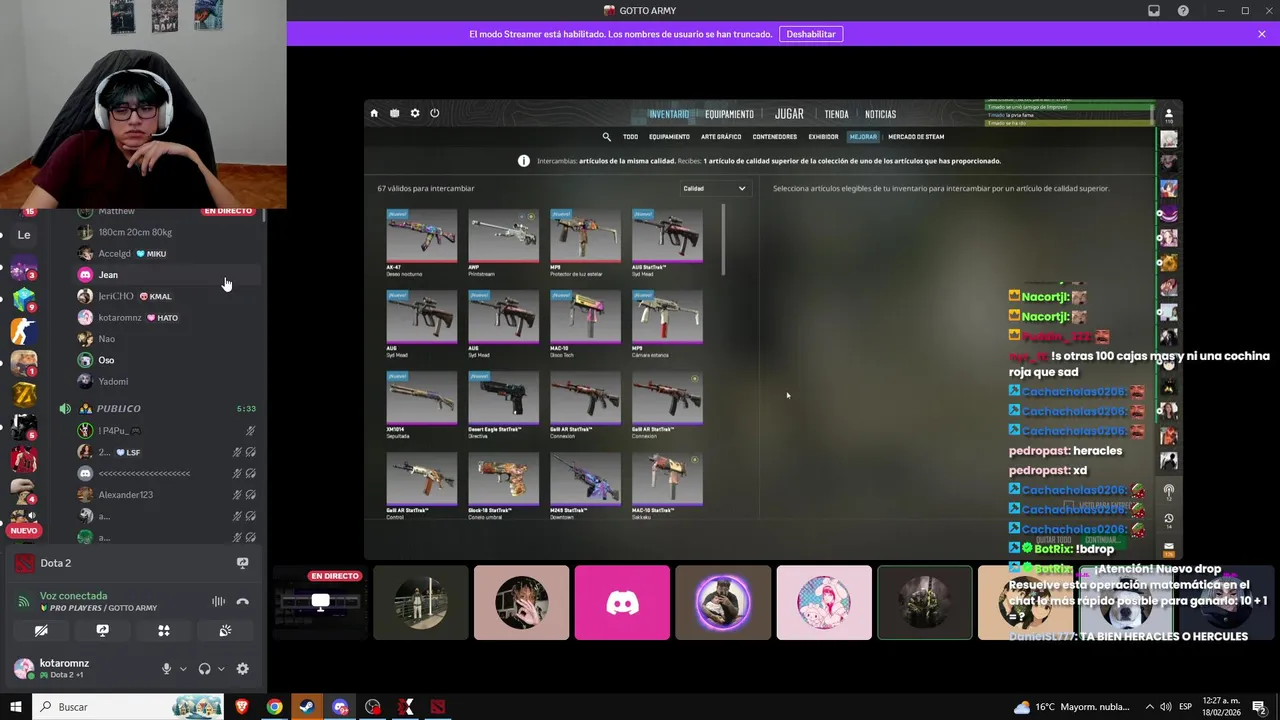Switch to the Equipamiento main tab
This screenshot has height=720, width=1280.
click(x=729, y=114)
